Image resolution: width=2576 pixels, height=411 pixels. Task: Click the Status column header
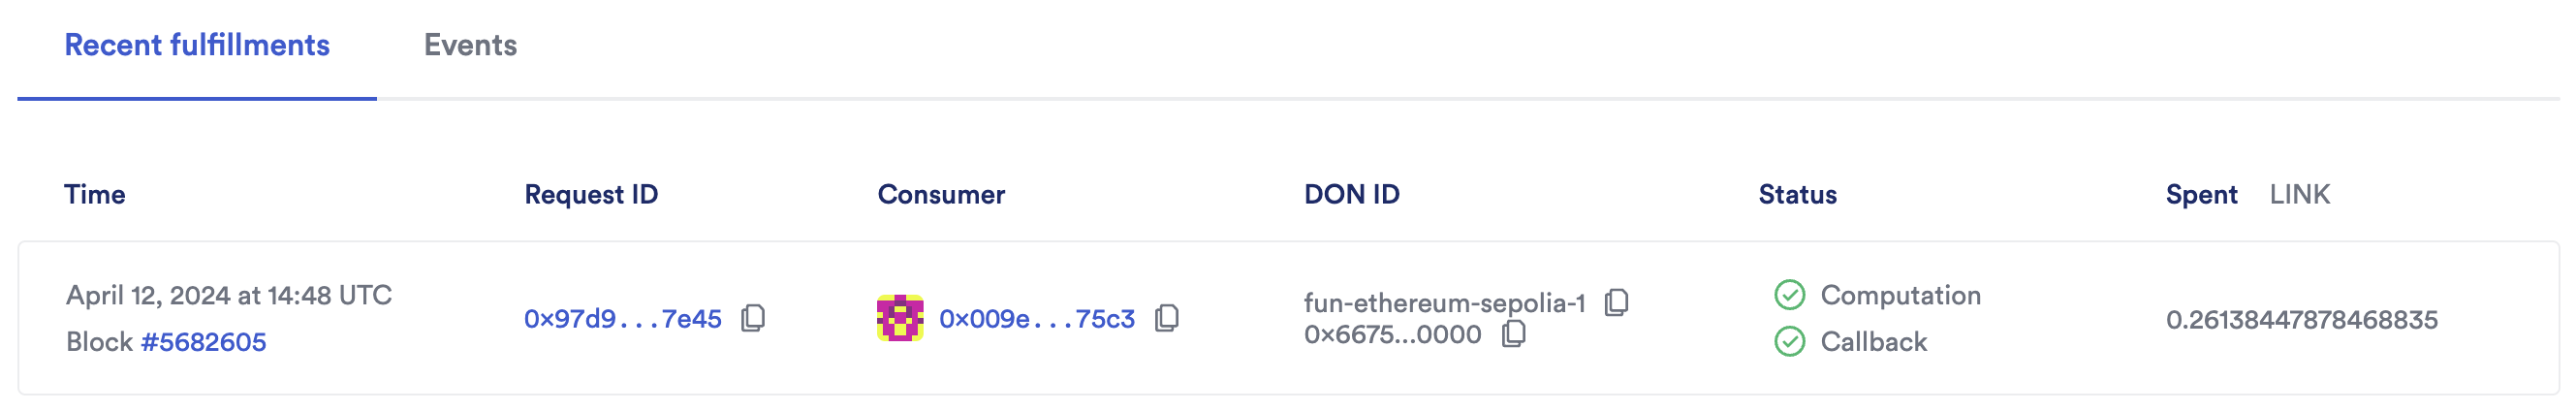coord(1797,194)
